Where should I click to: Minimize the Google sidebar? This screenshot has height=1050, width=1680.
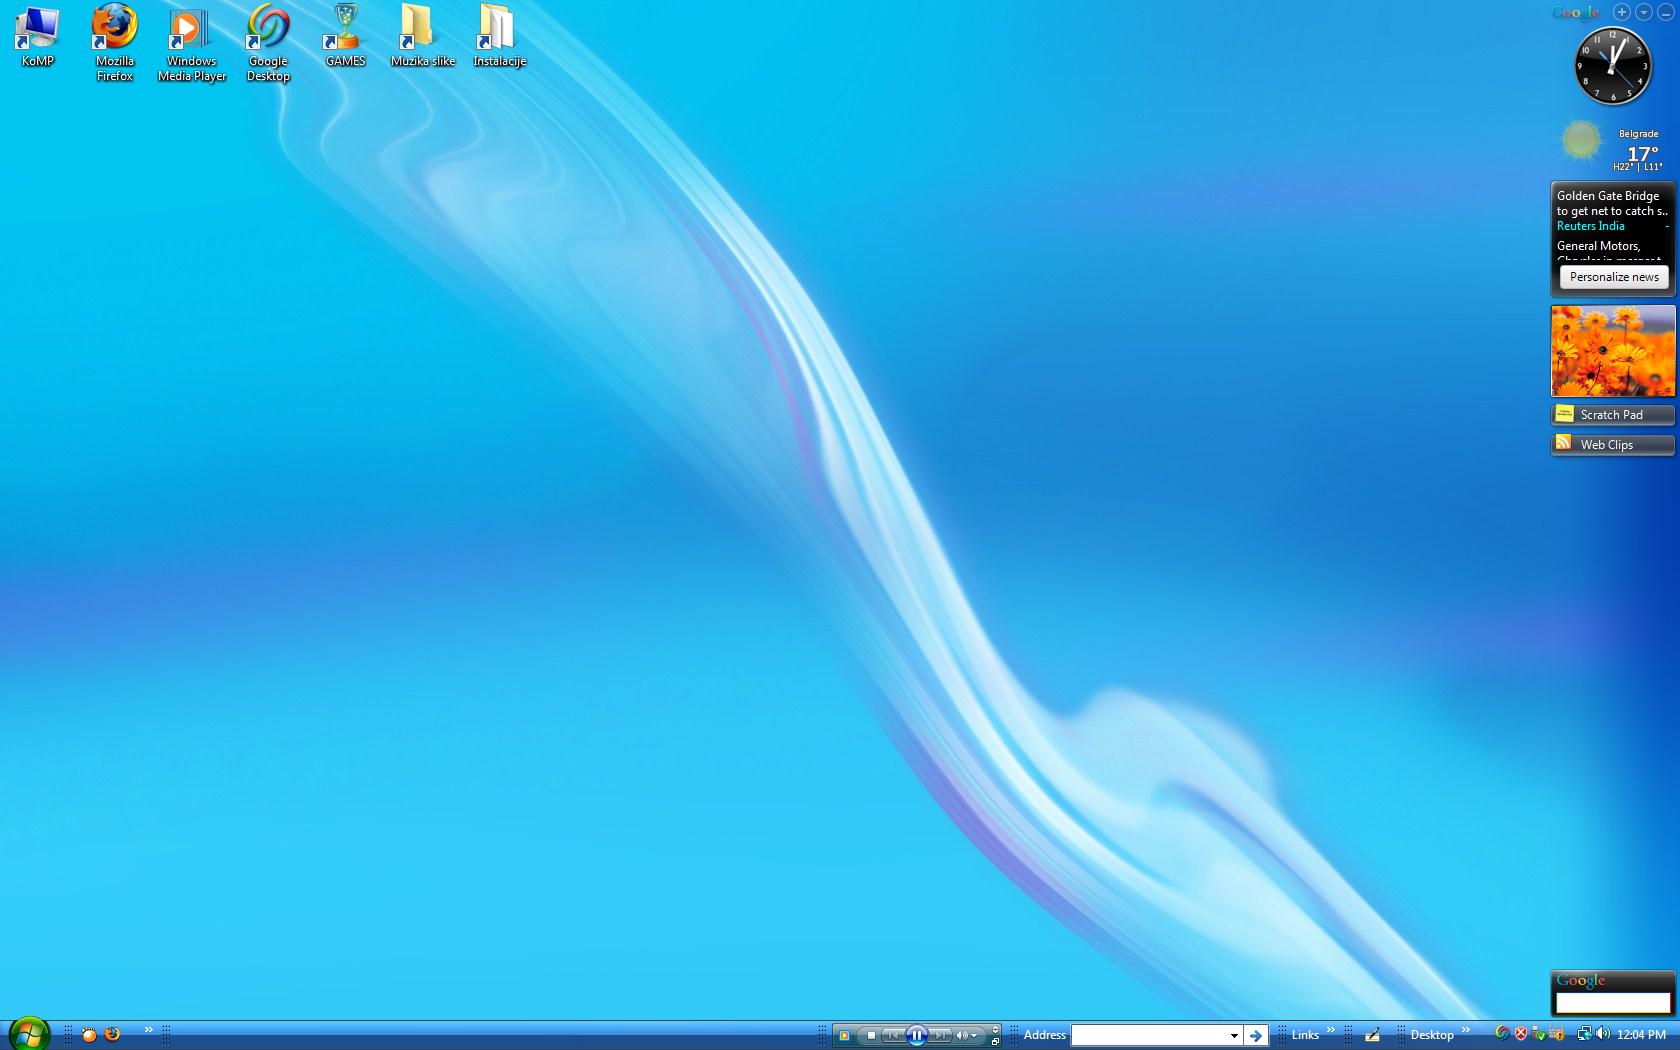coord(1665,12)
